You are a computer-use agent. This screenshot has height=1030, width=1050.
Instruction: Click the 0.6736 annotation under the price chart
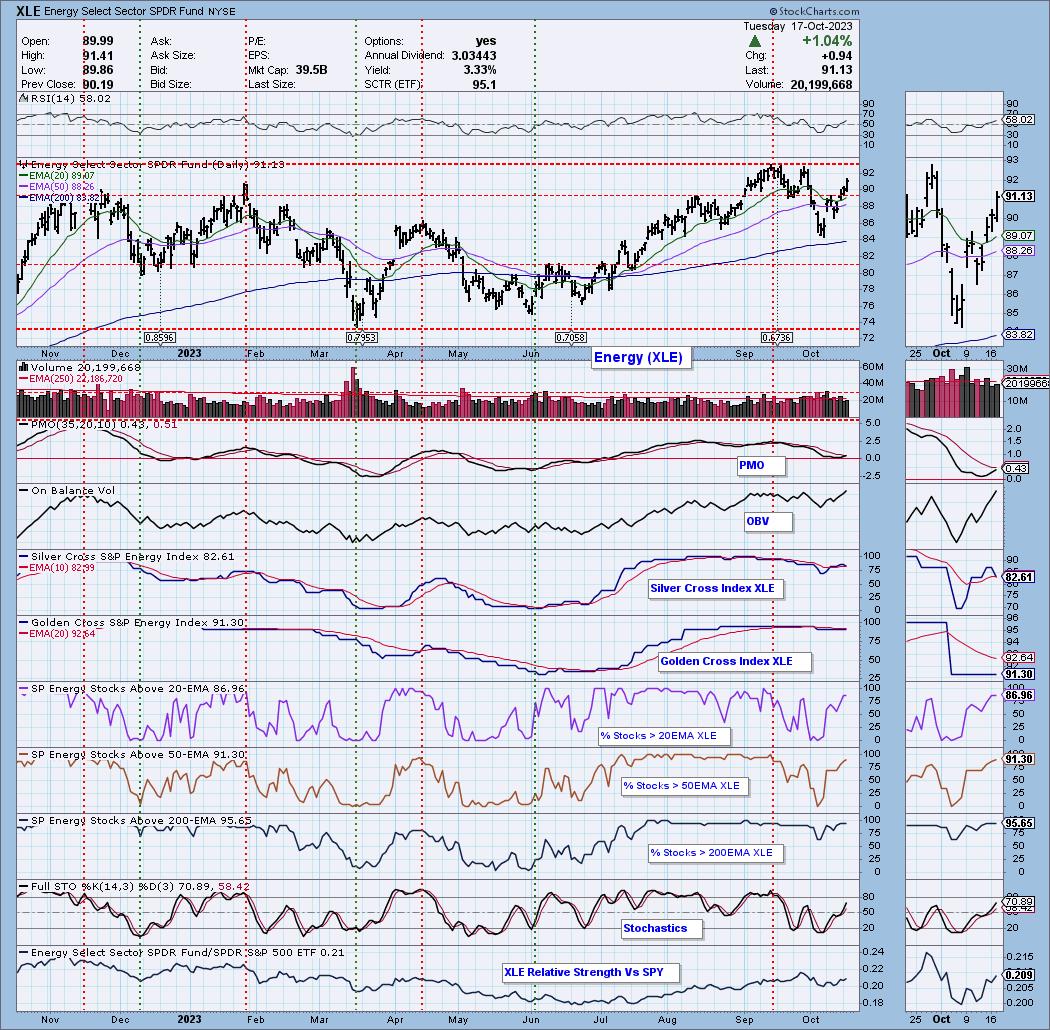[777, 338]
